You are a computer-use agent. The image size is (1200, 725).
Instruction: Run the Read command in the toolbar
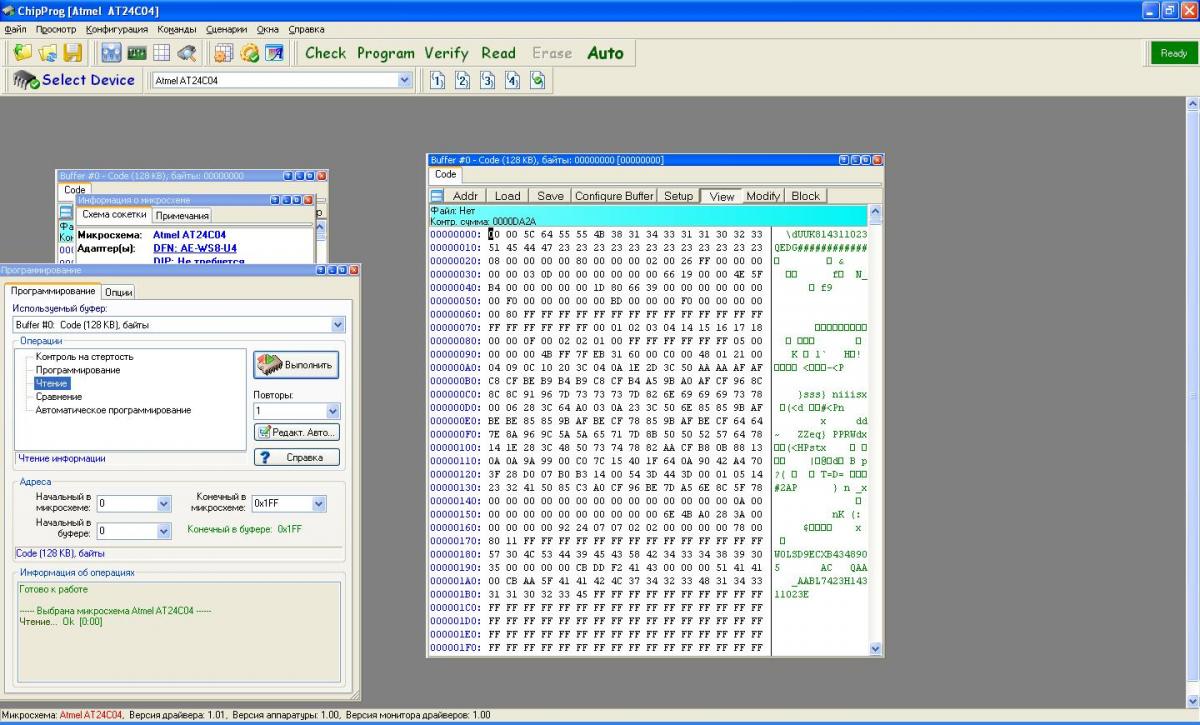(498, 53)
